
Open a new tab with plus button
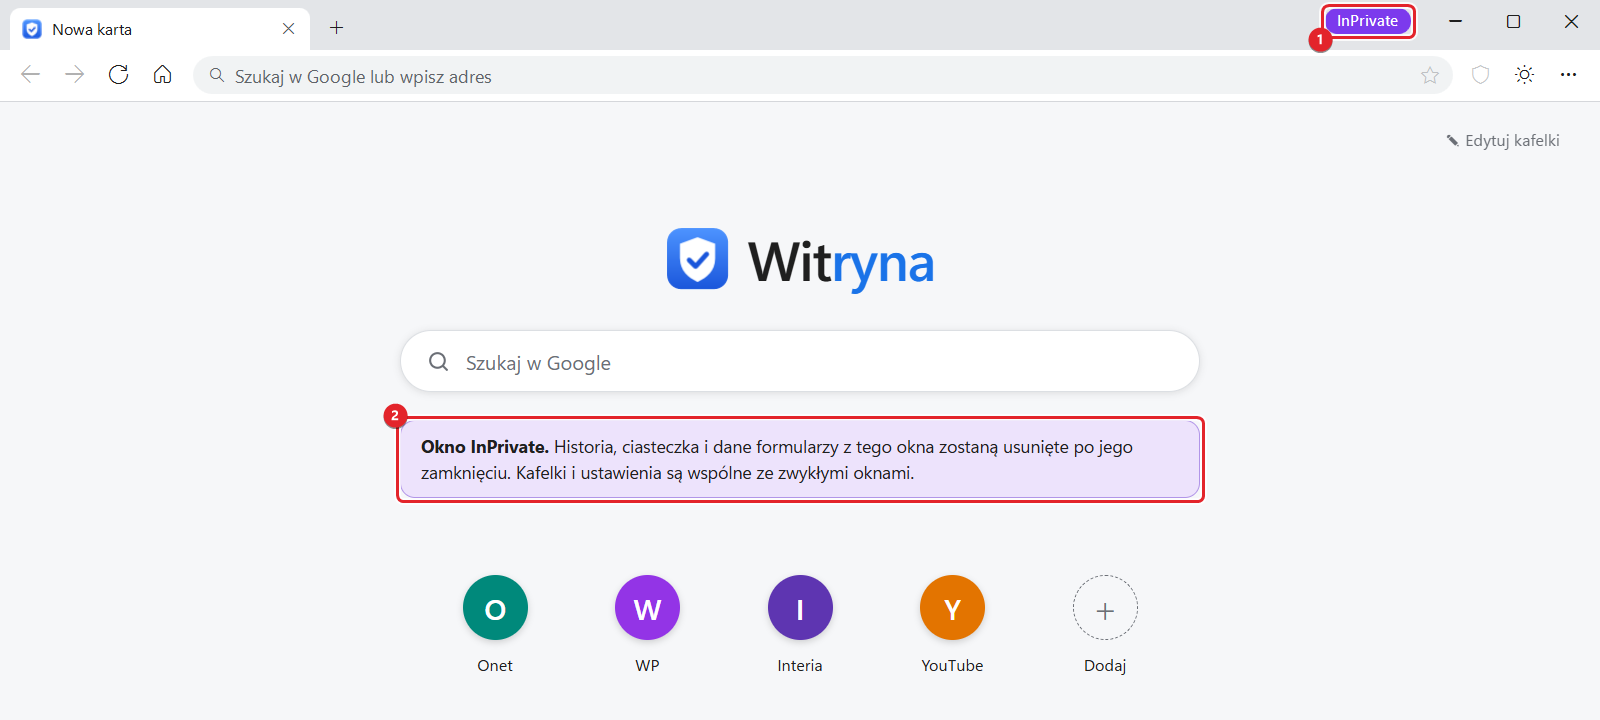(x=337, y=28)
